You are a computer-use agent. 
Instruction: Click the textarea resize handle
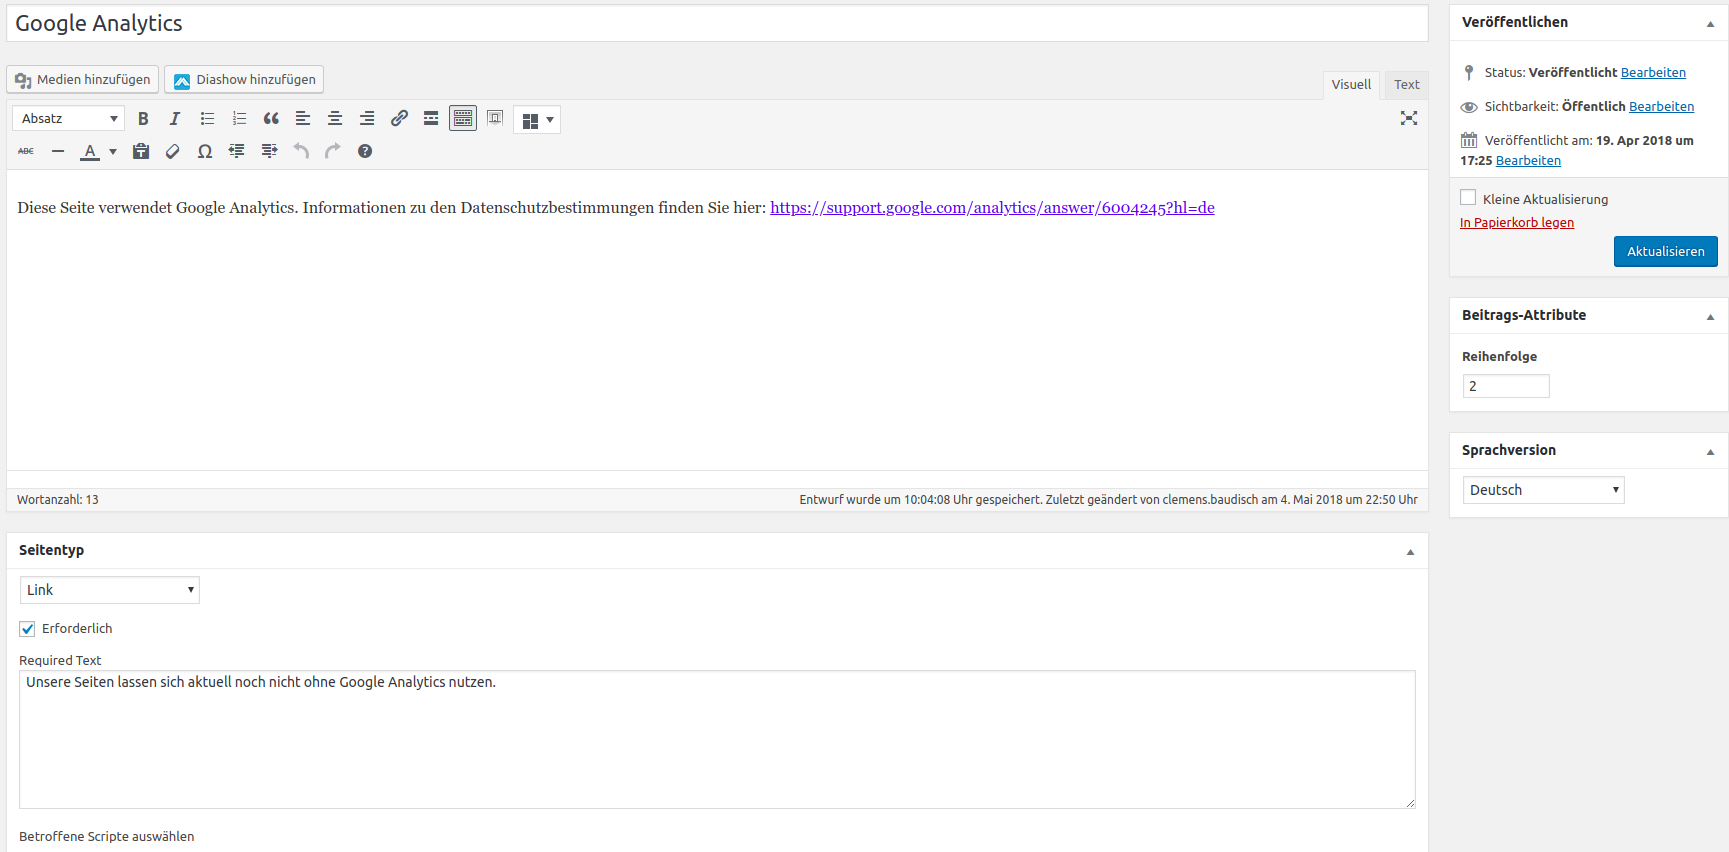point(1410,803)
